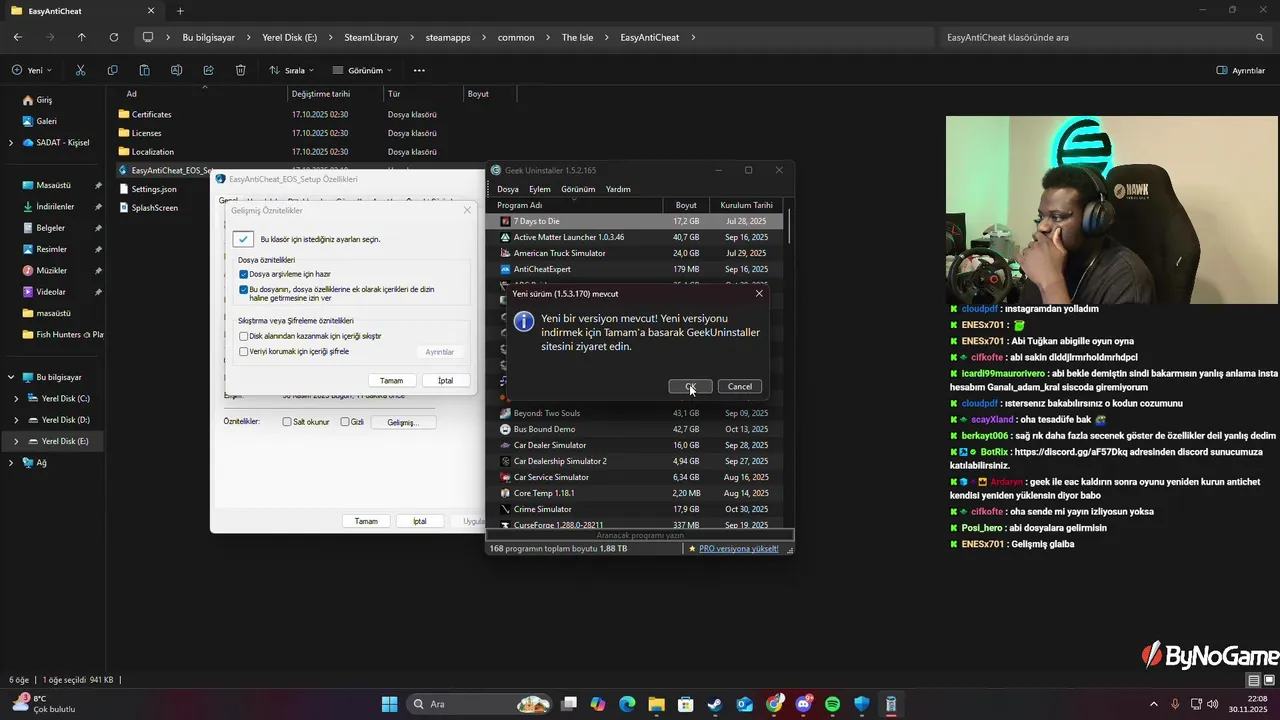The height and width of the screenshot is (720, 1280).
Task: Click Geek Uninstaller icon on taskbar
Action: [891, 704]
